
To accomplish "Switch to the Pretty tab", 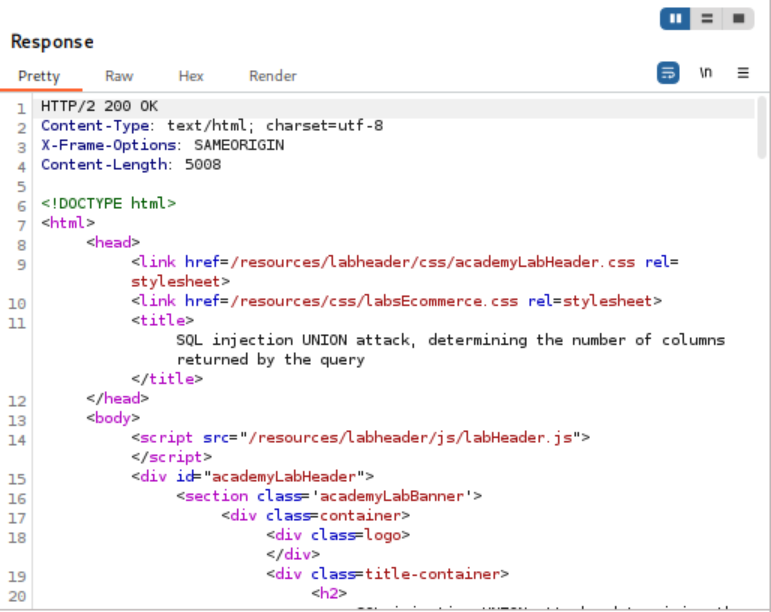I will [39, 76].
